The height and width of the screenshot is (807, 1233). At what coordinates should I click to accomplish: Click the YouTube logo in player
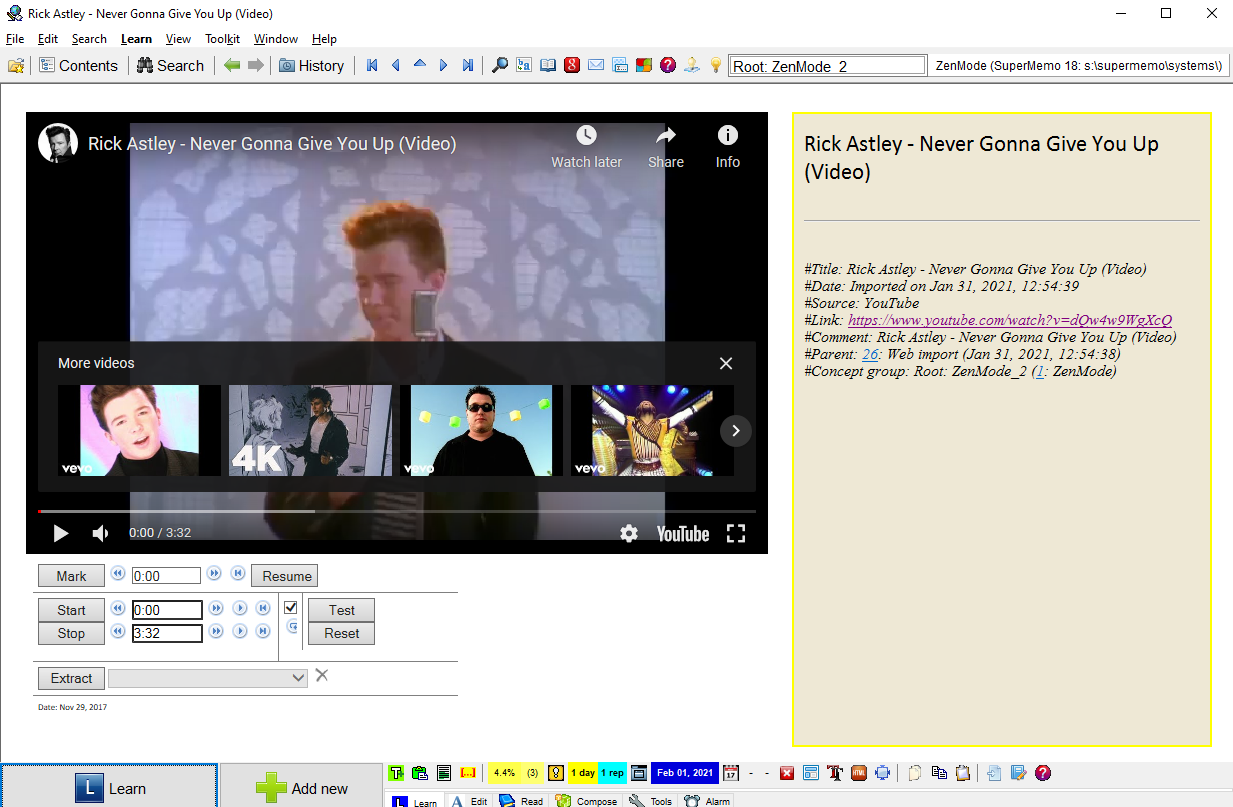[683, 534]
